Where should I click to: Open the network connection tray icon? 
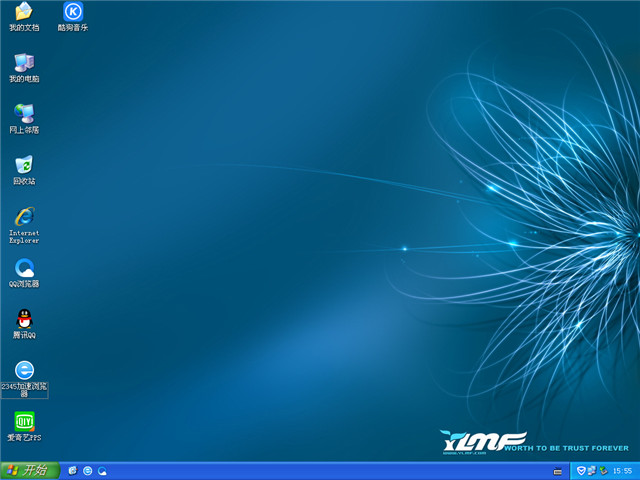click(x=592, y=471)
